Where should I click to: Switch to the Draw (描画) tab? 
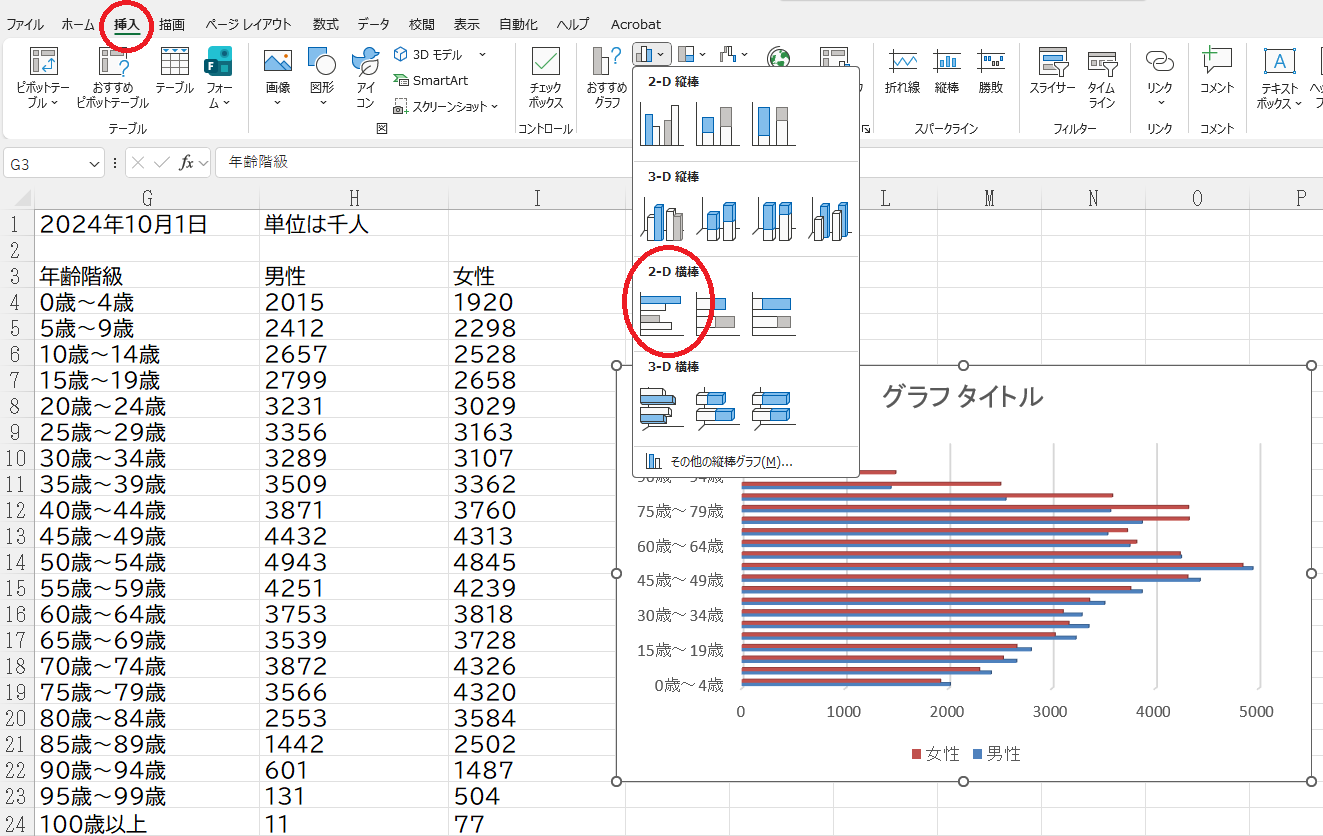tap(172, 24)
